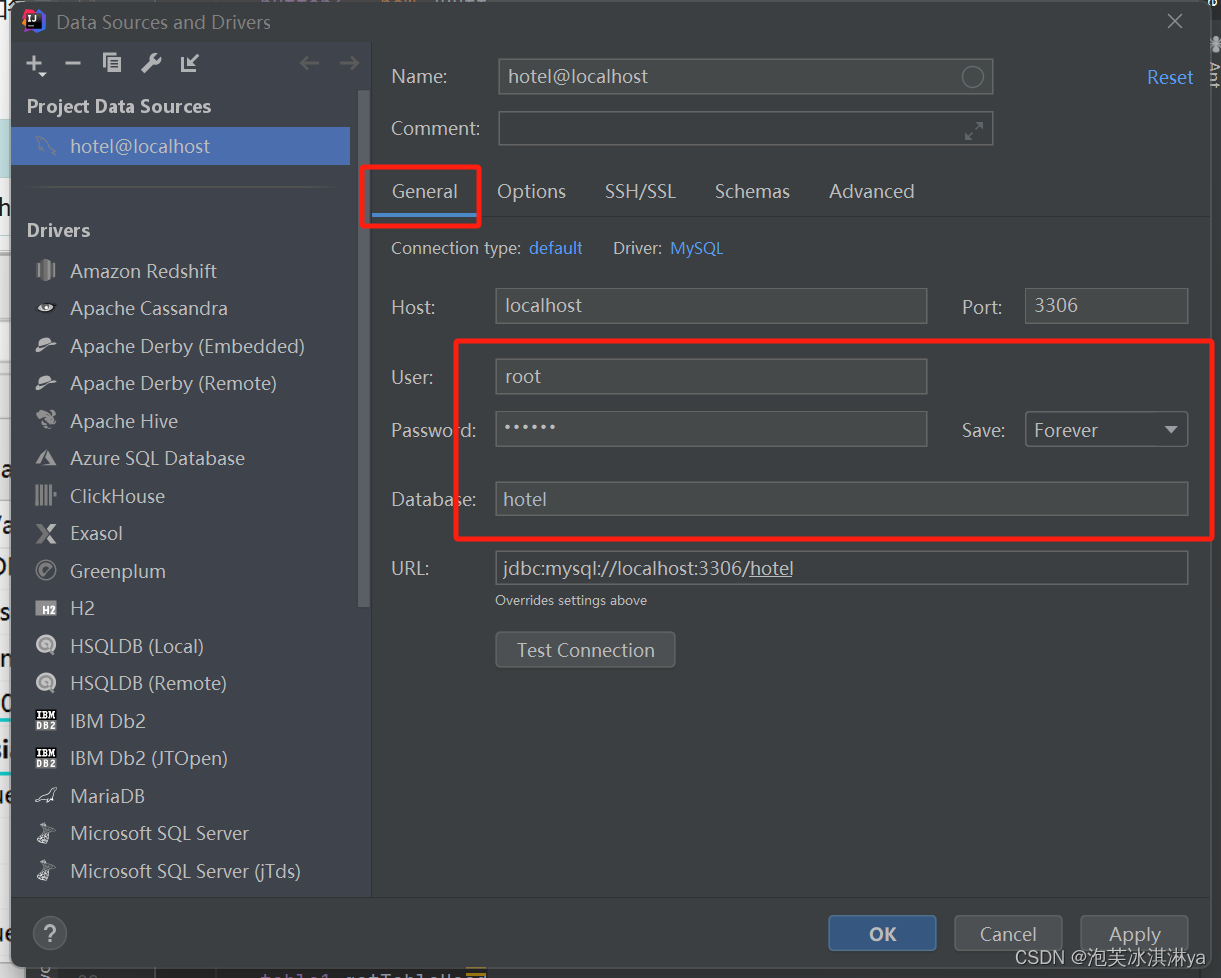
Task: Open driver settings with the wrench icon
Action: (150, 63)
